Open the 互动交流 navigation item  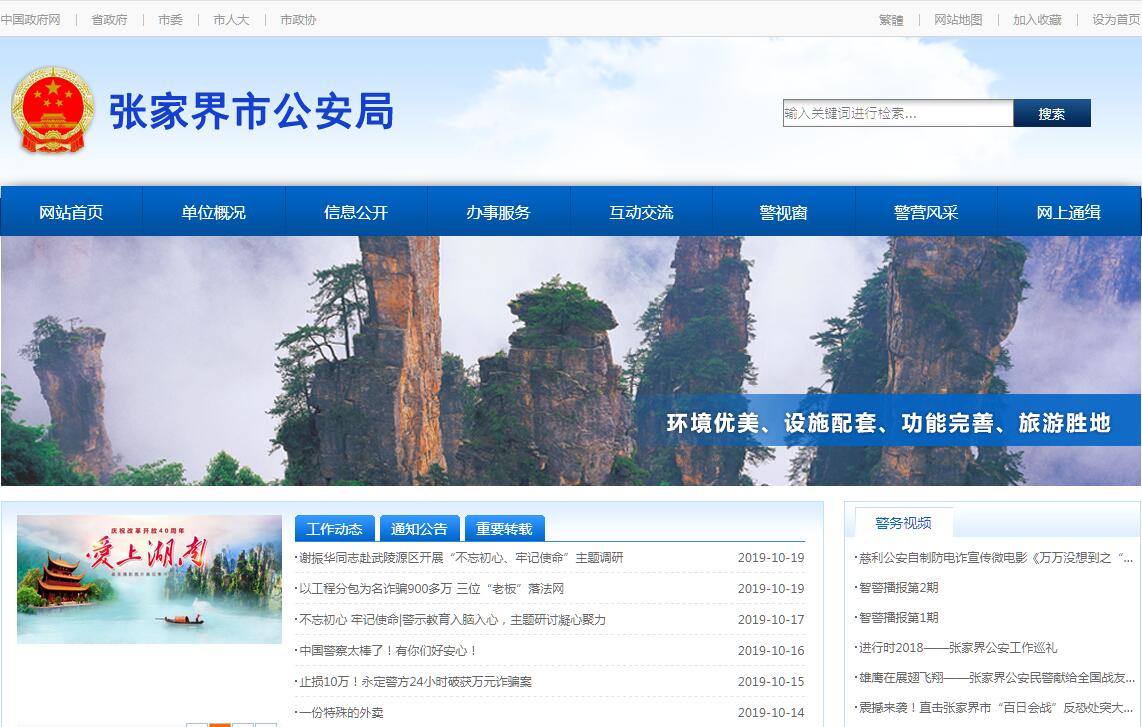pos(641,212)
